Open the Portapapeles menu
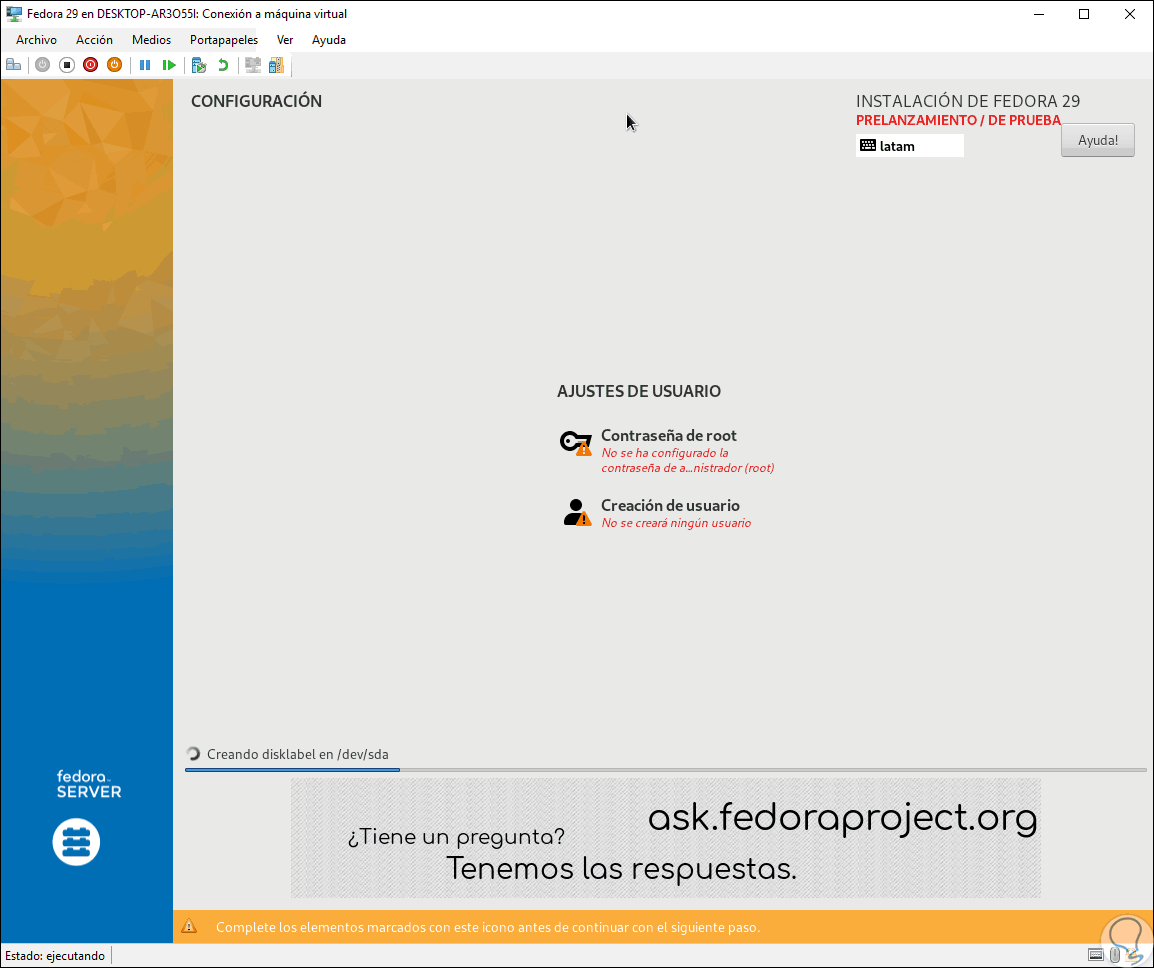This screenshot has width=1154, height=968. tap(224, 40)
